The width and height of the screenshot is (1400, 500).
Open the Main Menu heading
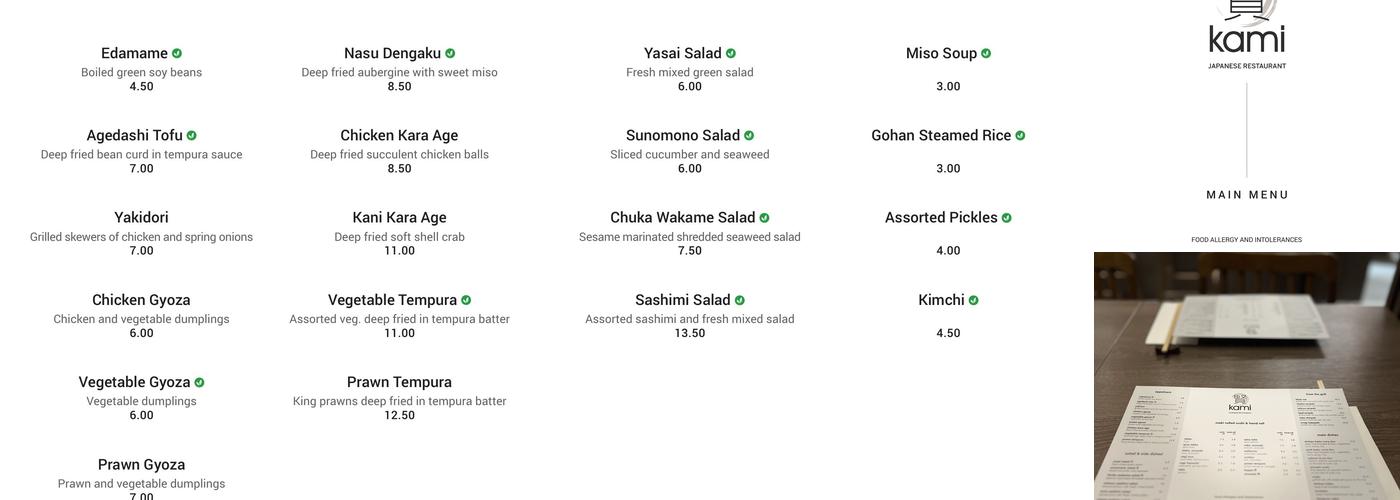(x=1247, y=195)
